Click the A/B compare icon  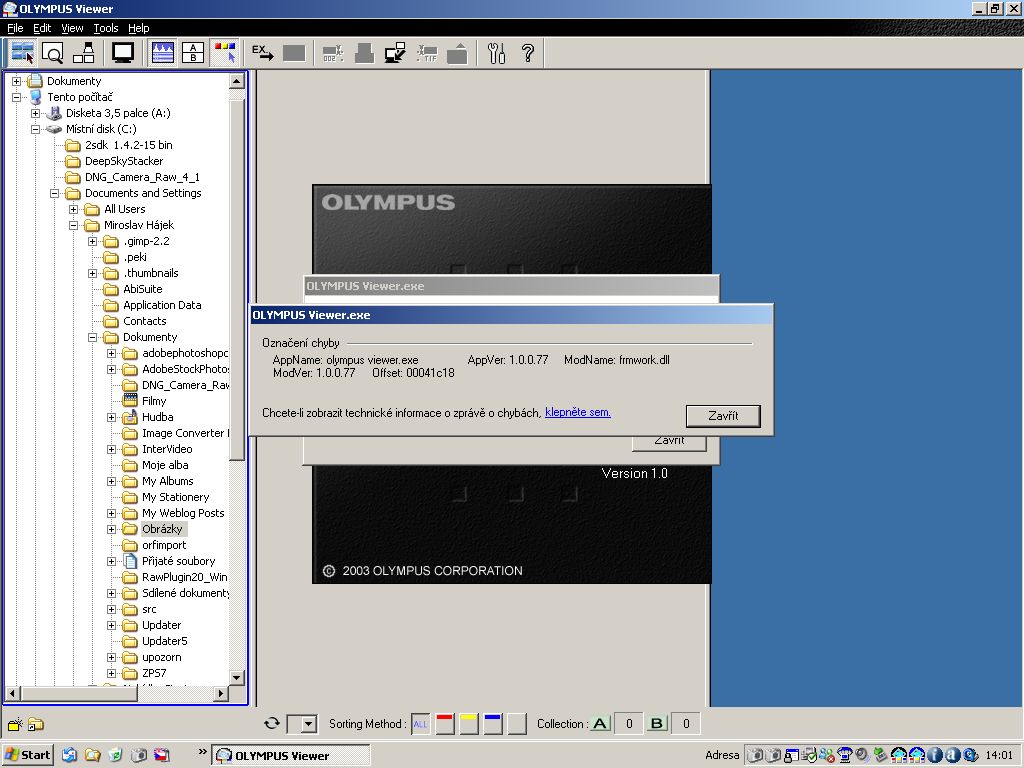[193, 53]
